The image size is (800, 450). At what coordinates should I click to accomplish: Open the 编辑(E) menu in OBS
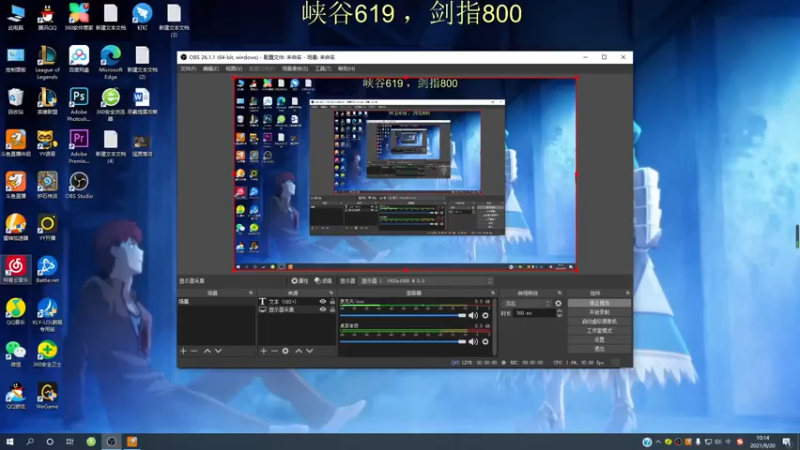pos(211,68)
